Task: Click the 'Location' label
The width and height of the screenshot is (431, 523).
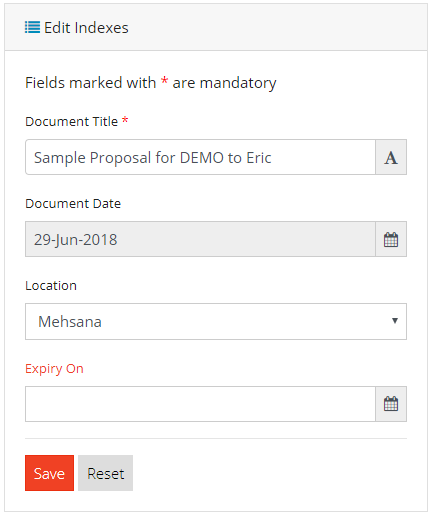Action: (51, 286)
